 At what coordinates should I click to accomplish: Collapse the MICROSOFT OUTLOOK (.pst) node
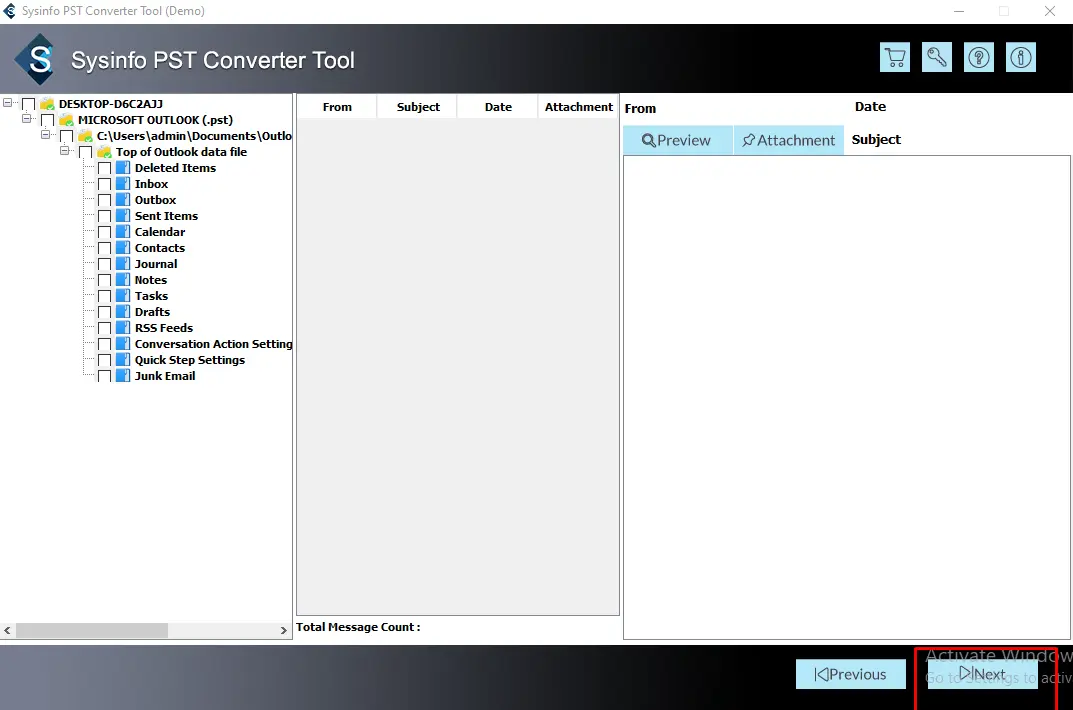27,118
